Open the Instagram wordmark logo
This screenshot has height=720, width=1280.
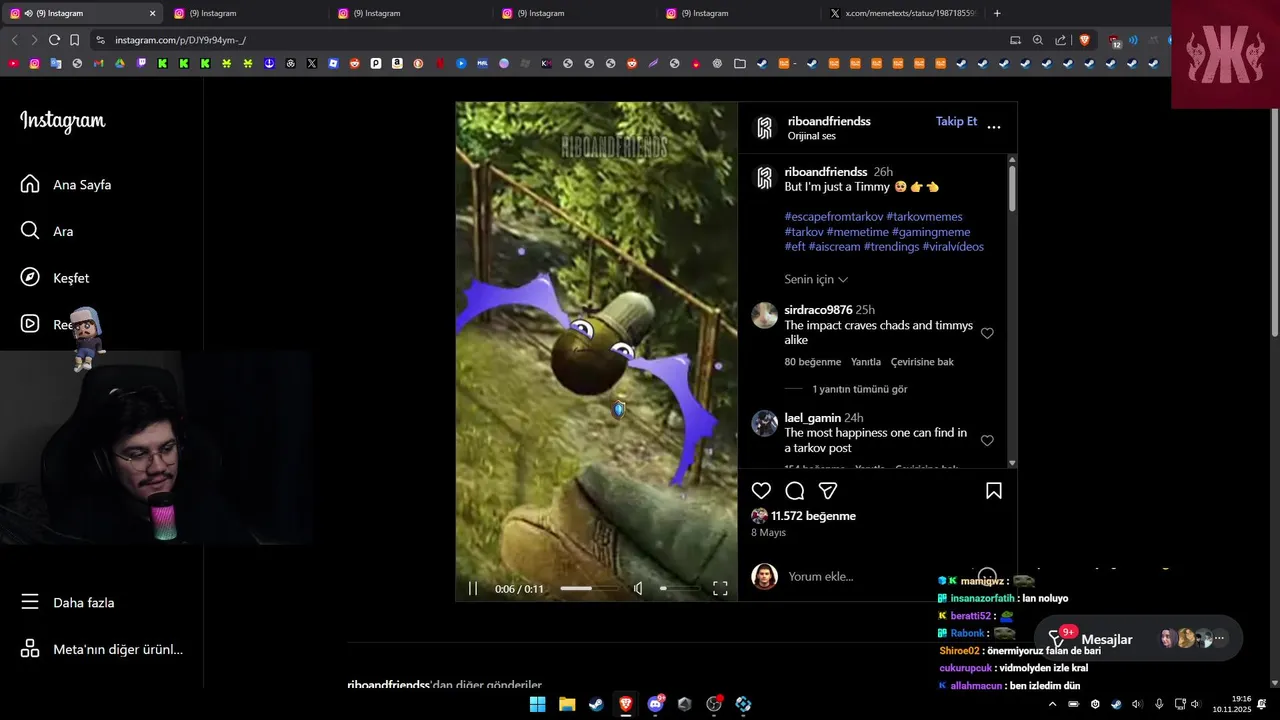pyautogui.click(x=62, y=121)
